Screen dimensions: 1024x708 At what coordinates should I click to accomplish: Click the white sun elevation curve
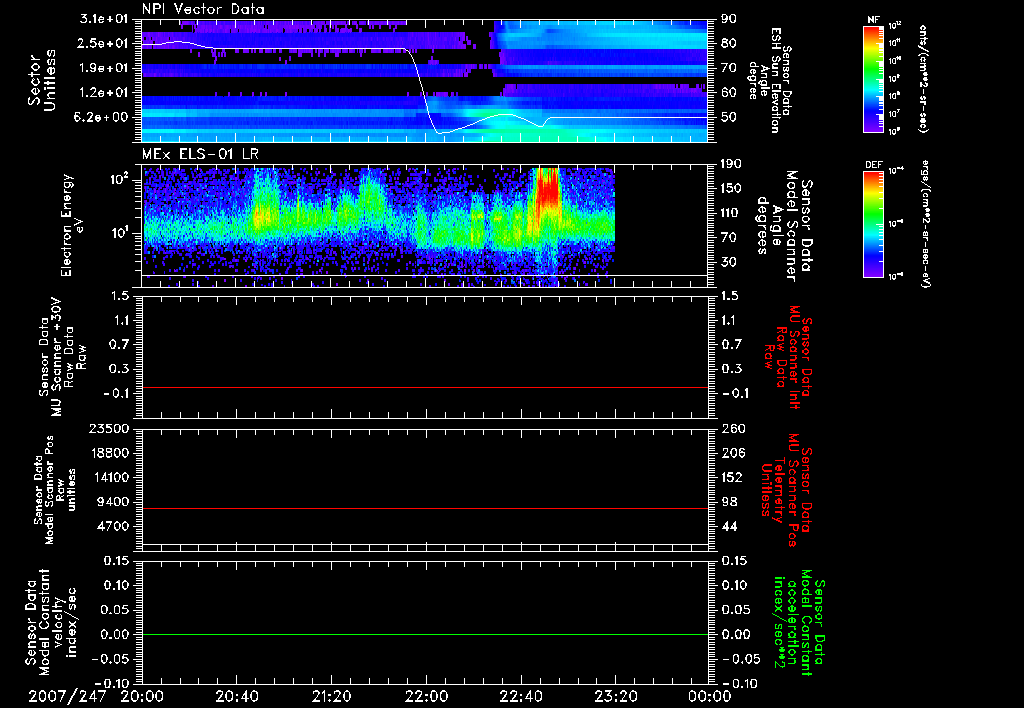(424, 88)
